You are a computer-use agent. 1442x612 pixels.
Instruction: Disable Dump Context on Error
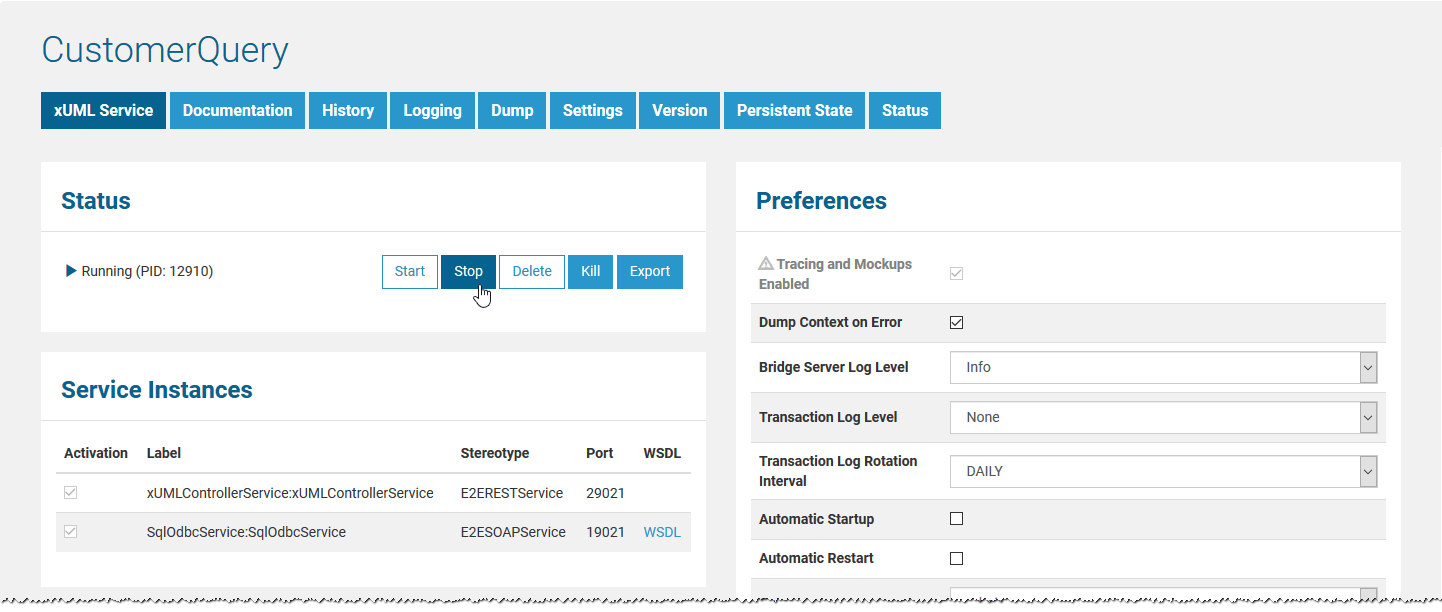coord(956,322)
